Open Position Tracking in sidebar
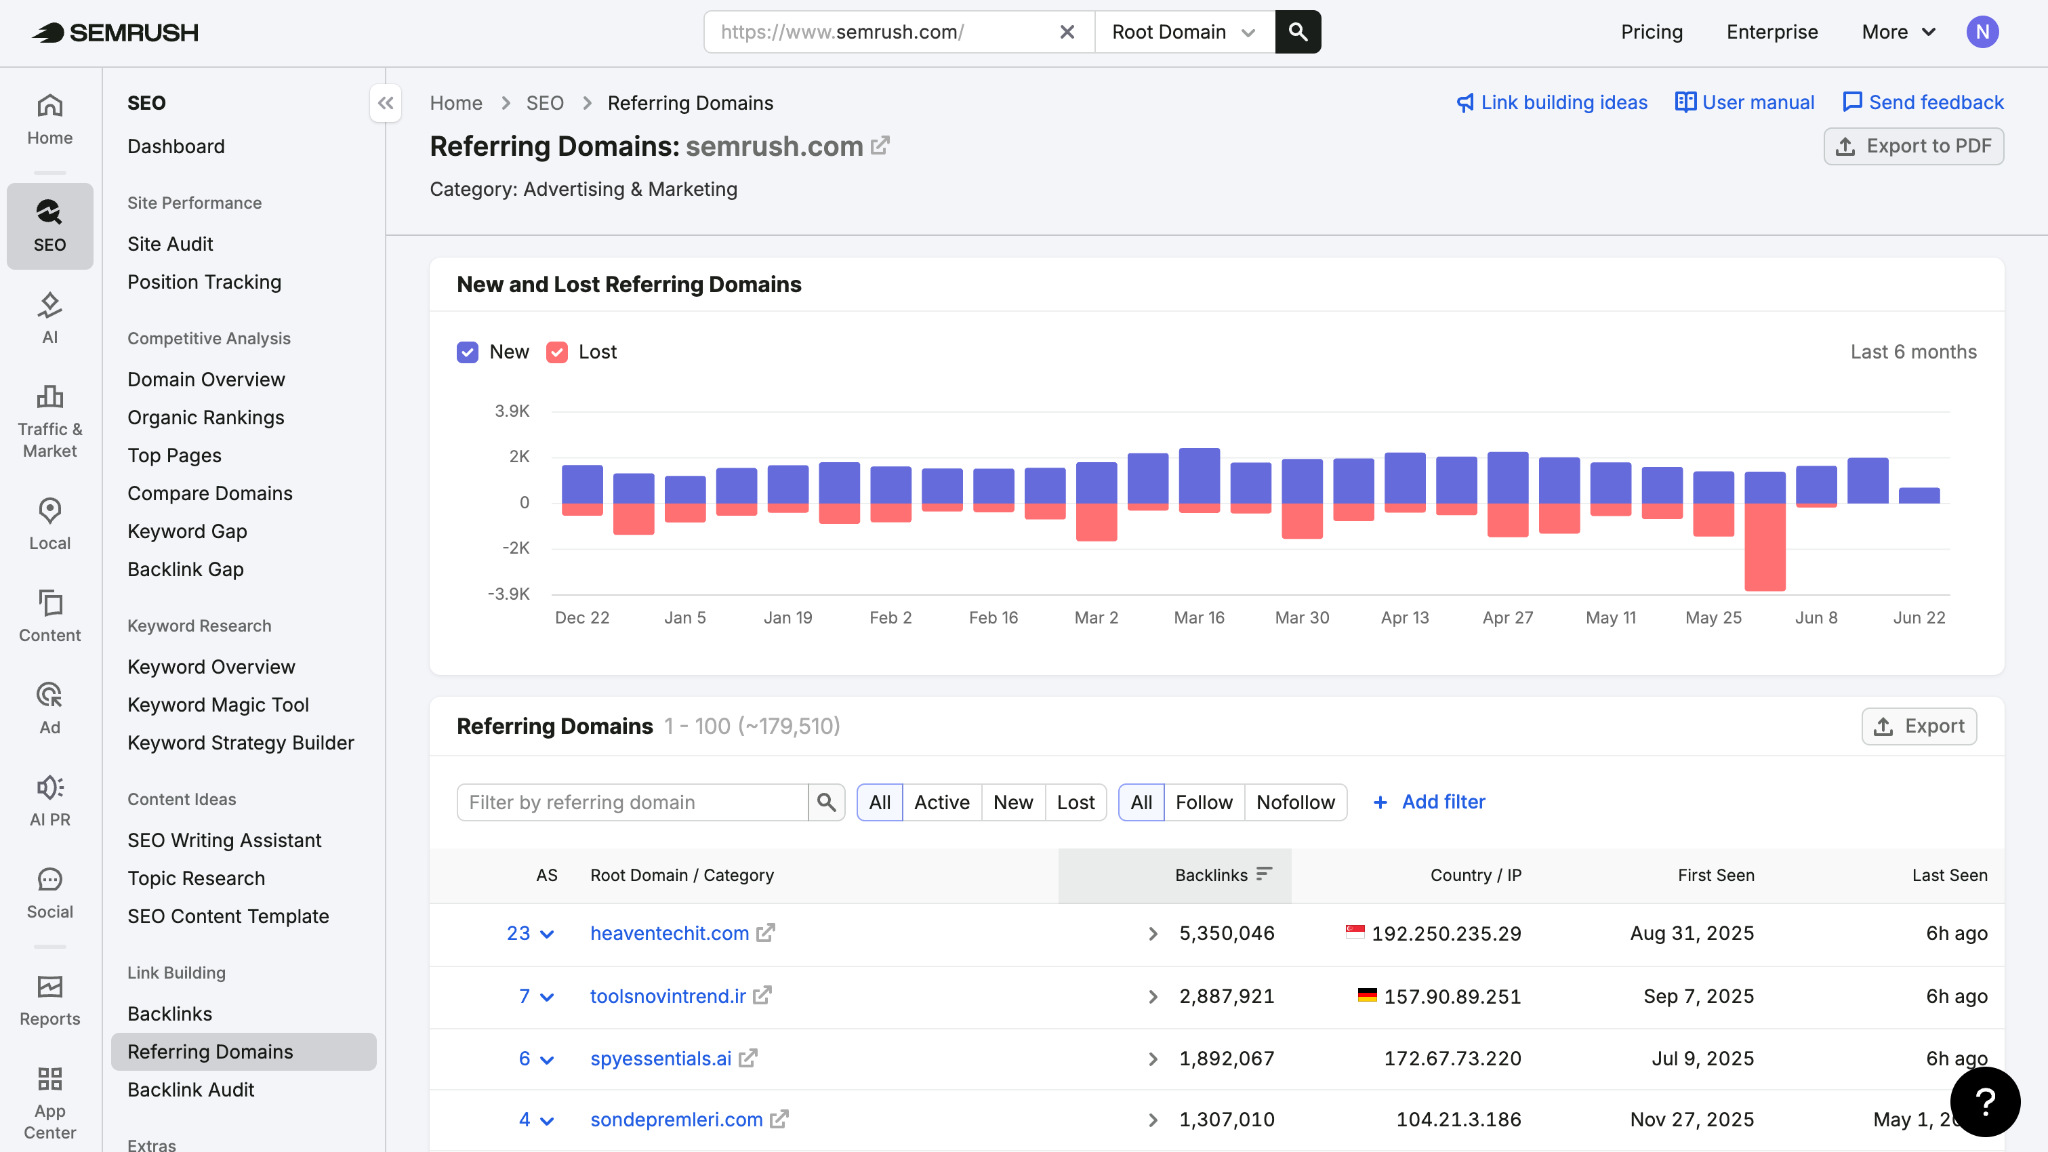This screenshot has height=1152, width=2048. coord(205,282)
